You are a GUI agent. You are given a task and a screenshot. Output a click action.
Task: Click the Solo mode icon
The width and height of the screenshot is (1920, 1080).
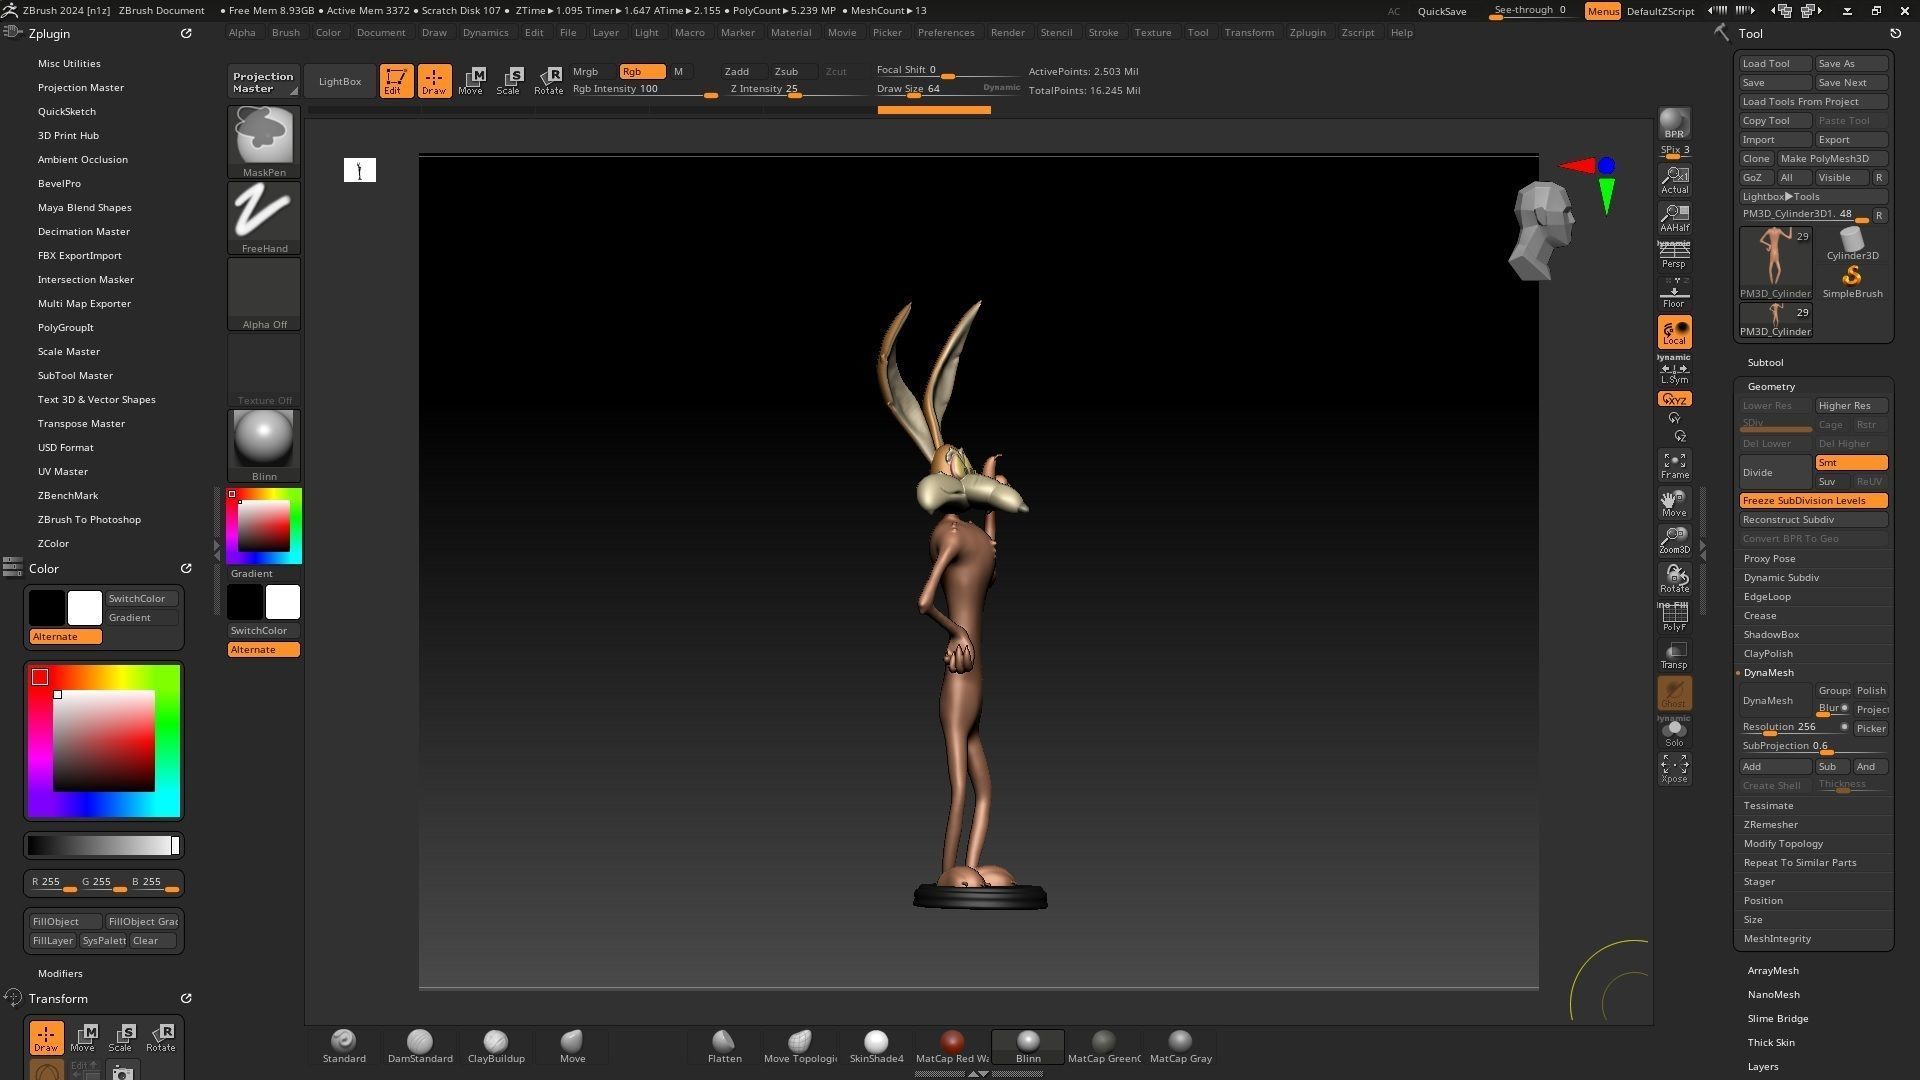pyautogui.click(x=1674, y=733)
